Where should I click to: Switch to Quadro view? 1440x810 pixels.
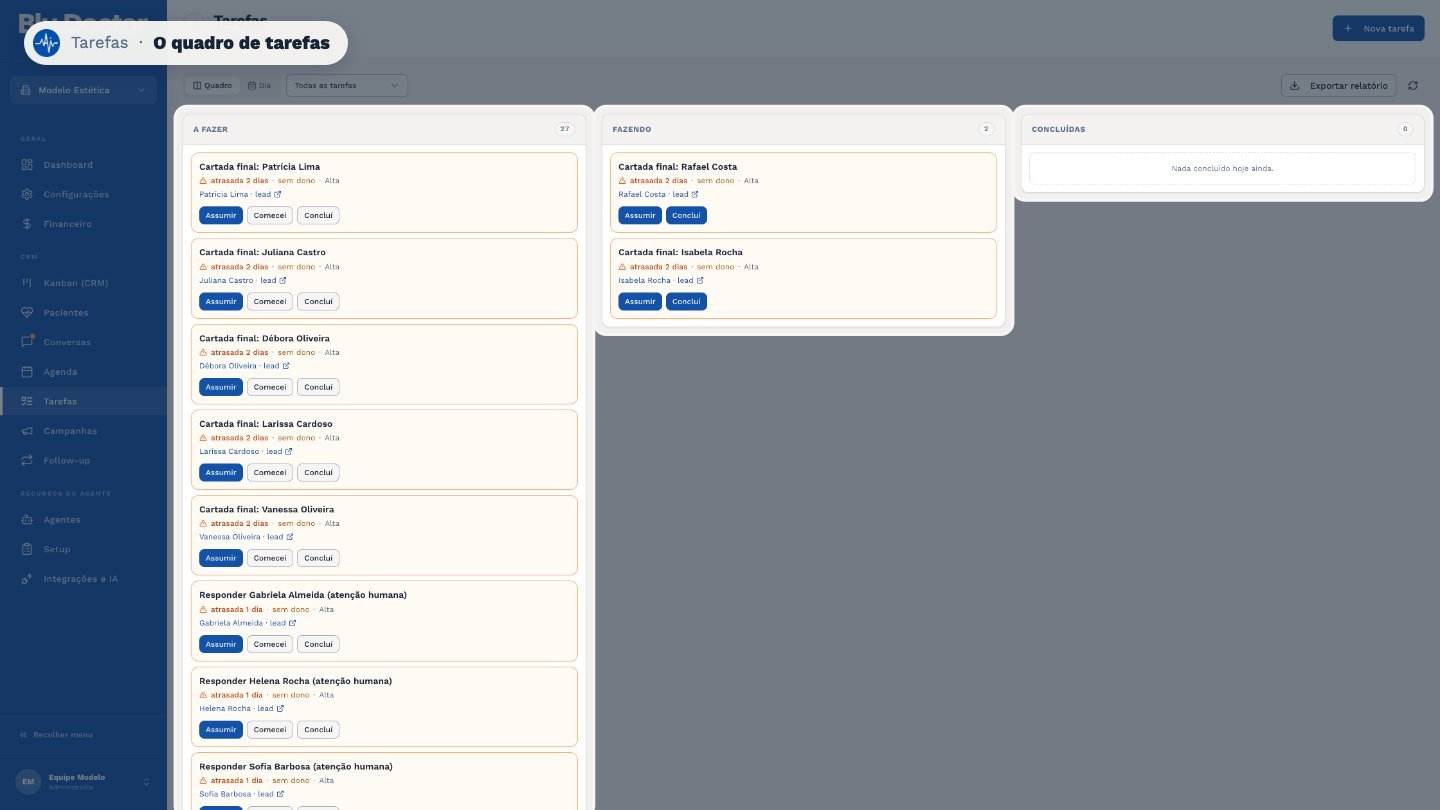[x=213, y=86]
